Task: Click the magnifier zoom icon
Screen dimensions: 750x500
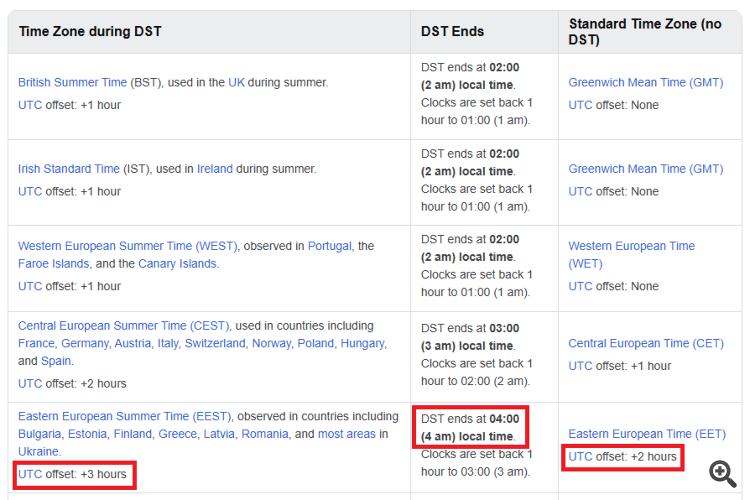Action: tap(723, 473)
